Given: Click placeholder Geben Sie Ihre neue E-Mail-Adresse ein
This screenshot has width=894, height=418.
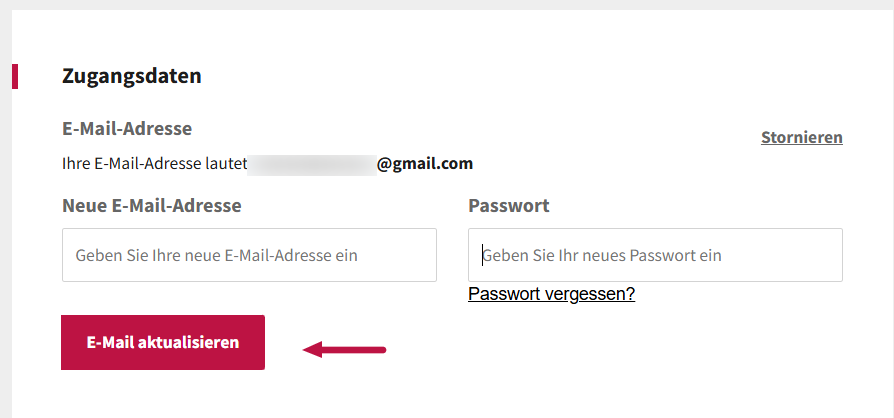Looking at the screenshot, I should [x=216, y=256].
